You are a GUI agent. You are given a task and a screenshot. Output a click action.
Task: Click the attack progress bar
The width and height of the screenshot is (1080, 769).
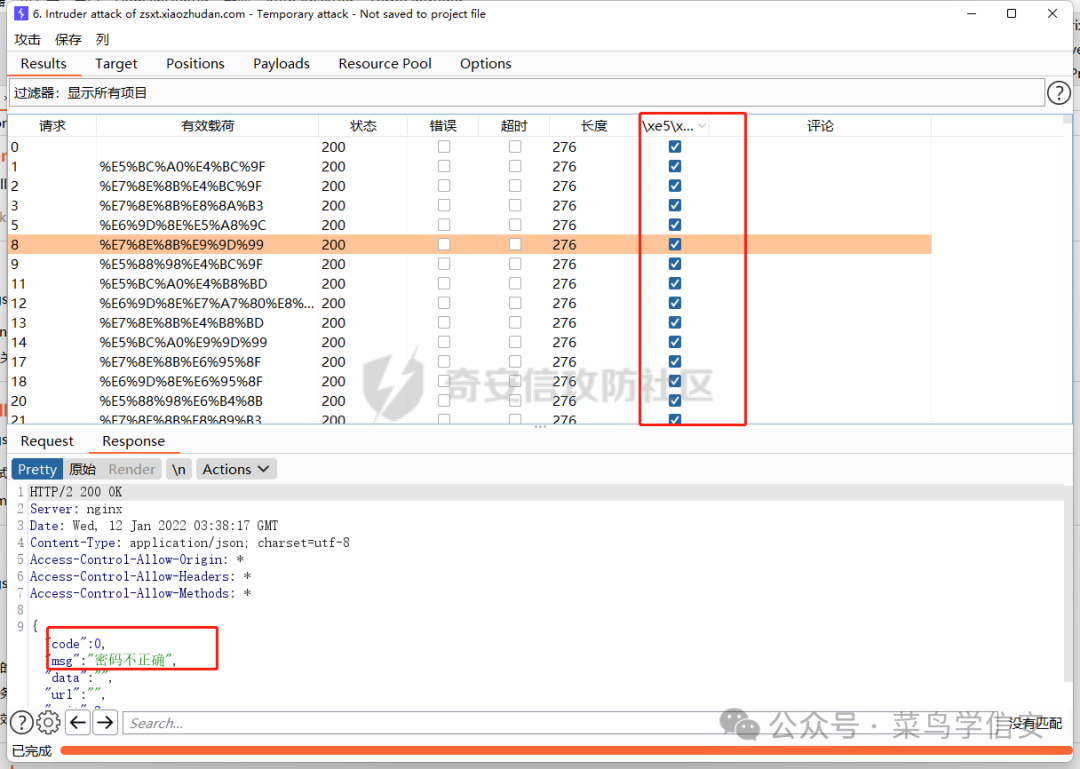565,750
